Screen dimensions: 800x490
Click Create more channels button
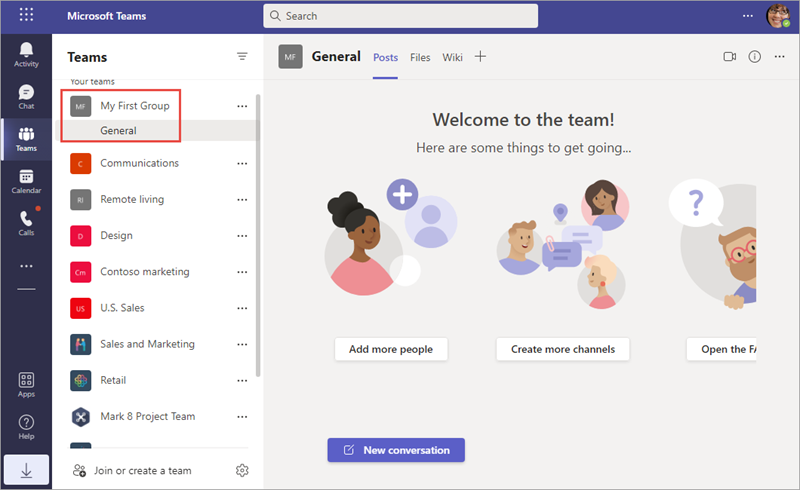point(563,349)
